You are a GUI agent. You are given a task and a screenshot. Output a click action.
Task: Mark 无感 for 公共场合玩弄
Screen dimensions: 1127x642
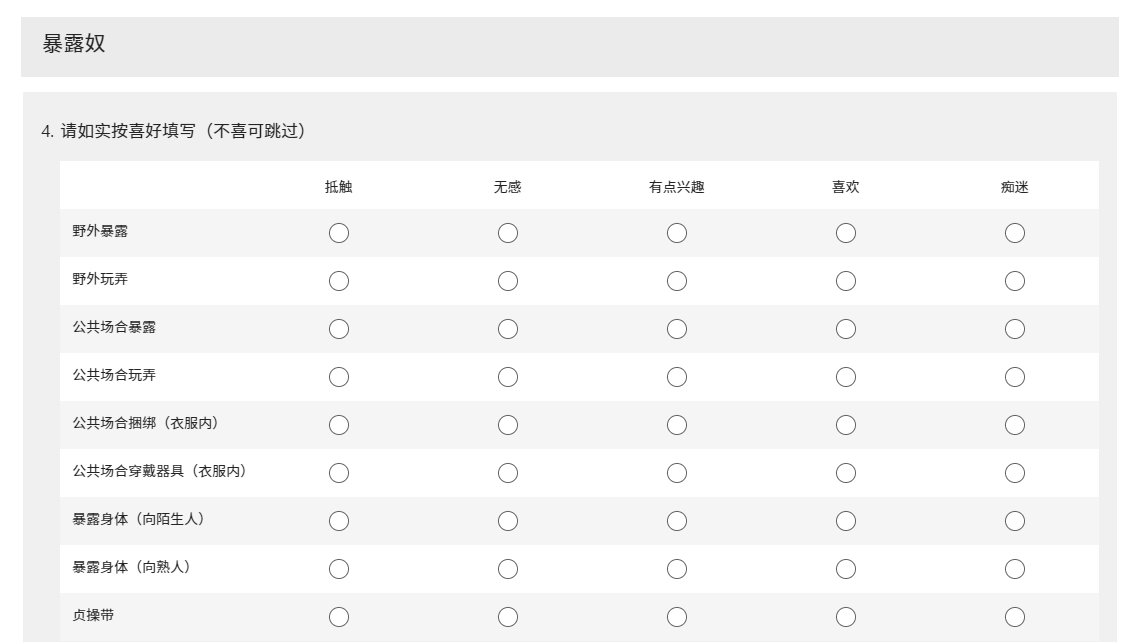tap(508, 377)
